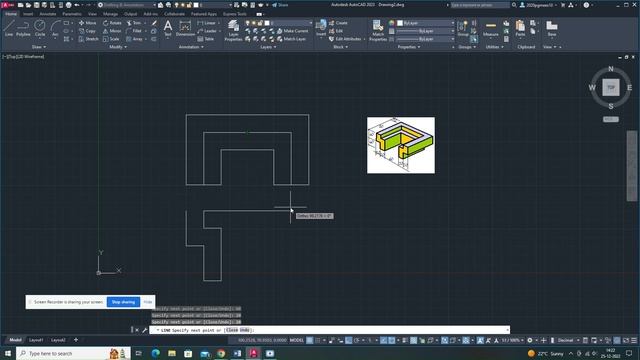Viewport: 640px width, 360px height.
Task: Pick the Scale tool
Action: tap(111, 39)
